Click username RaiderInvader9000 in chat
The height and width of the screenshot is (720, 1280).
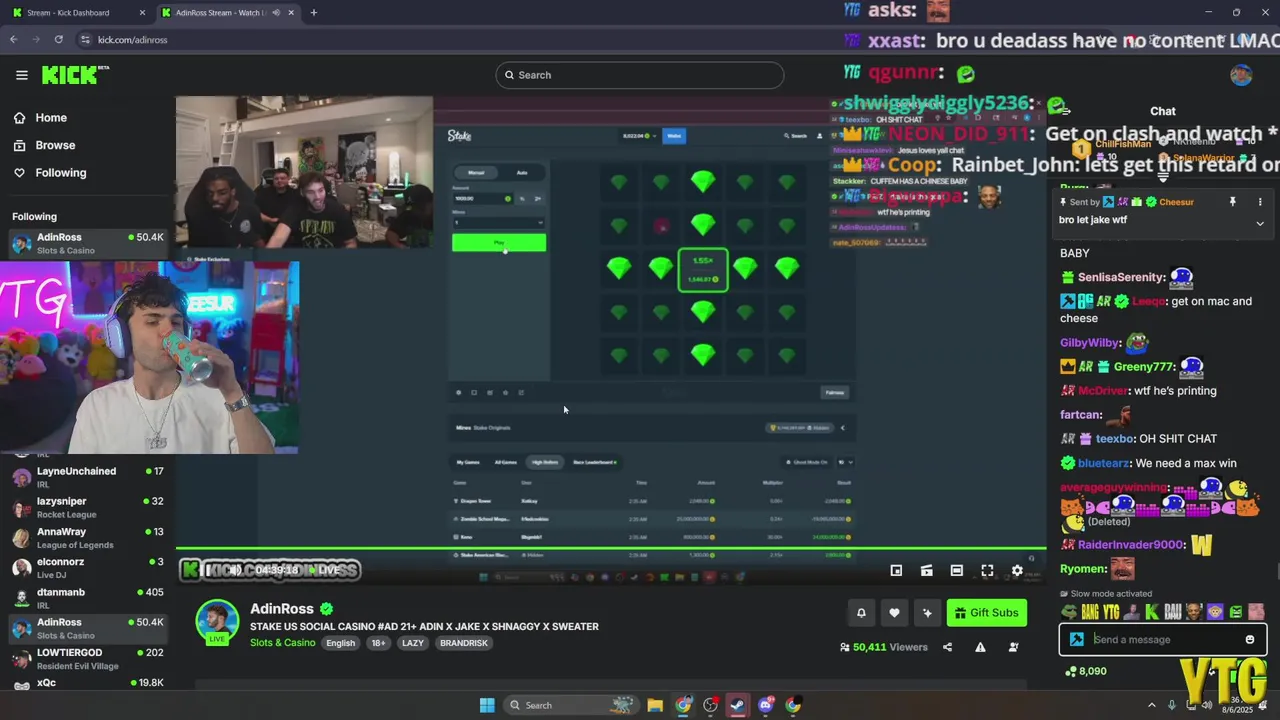tap(1130, 545)
